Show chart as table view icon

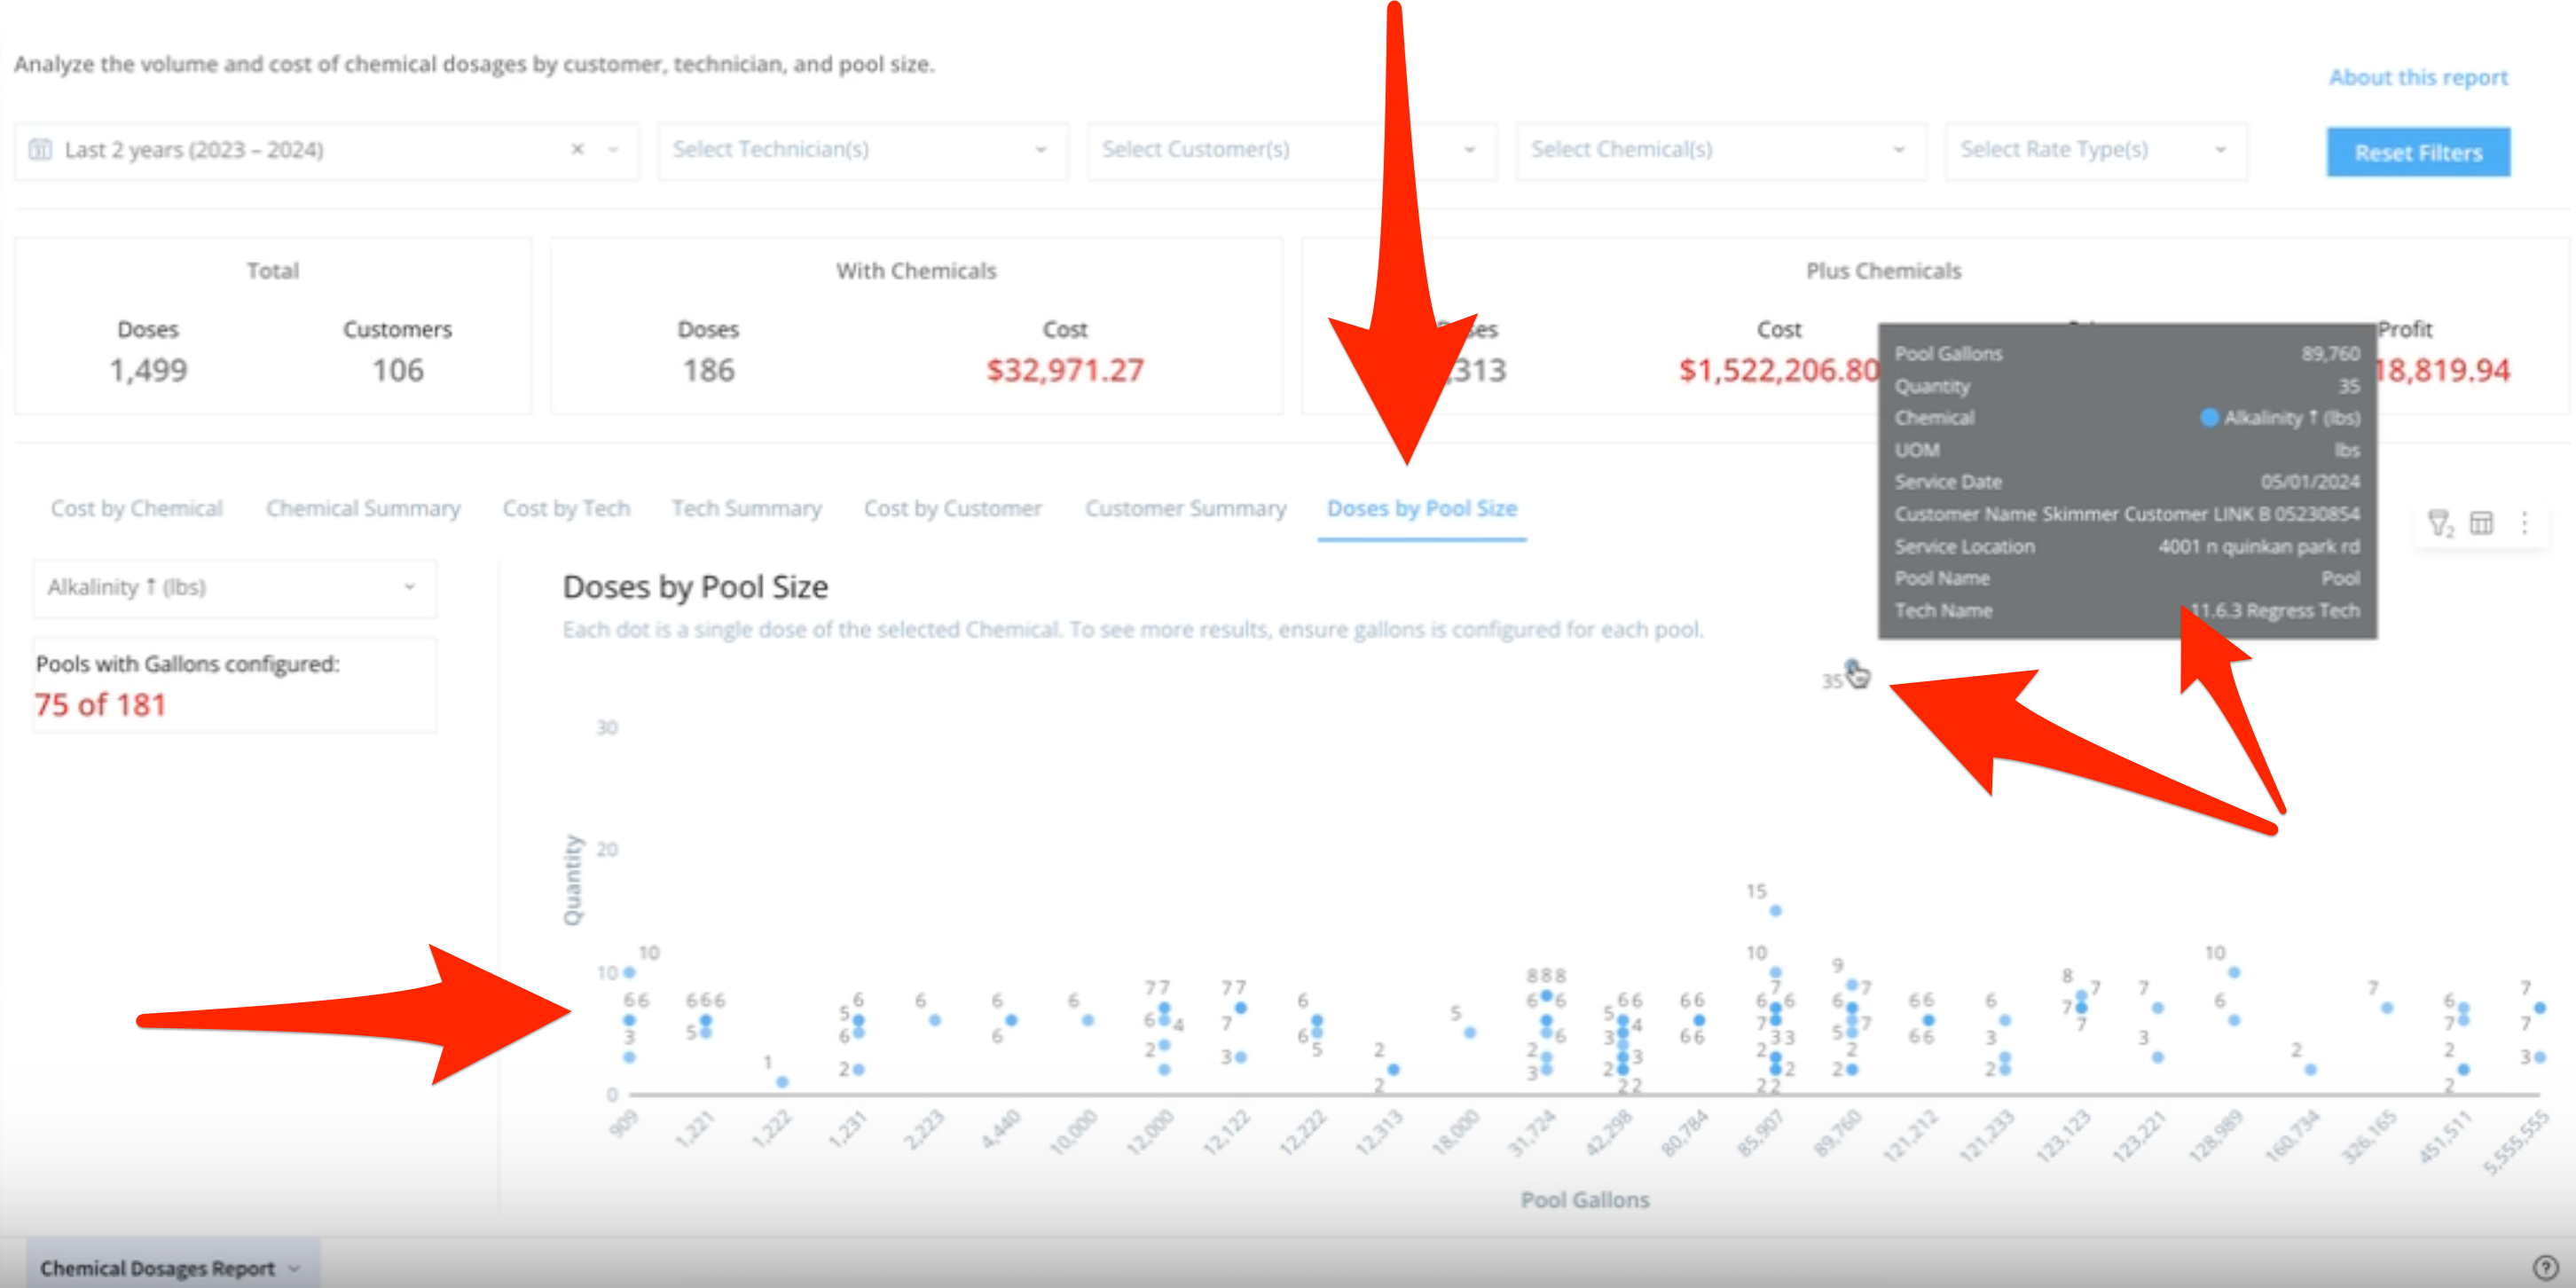2481,523
